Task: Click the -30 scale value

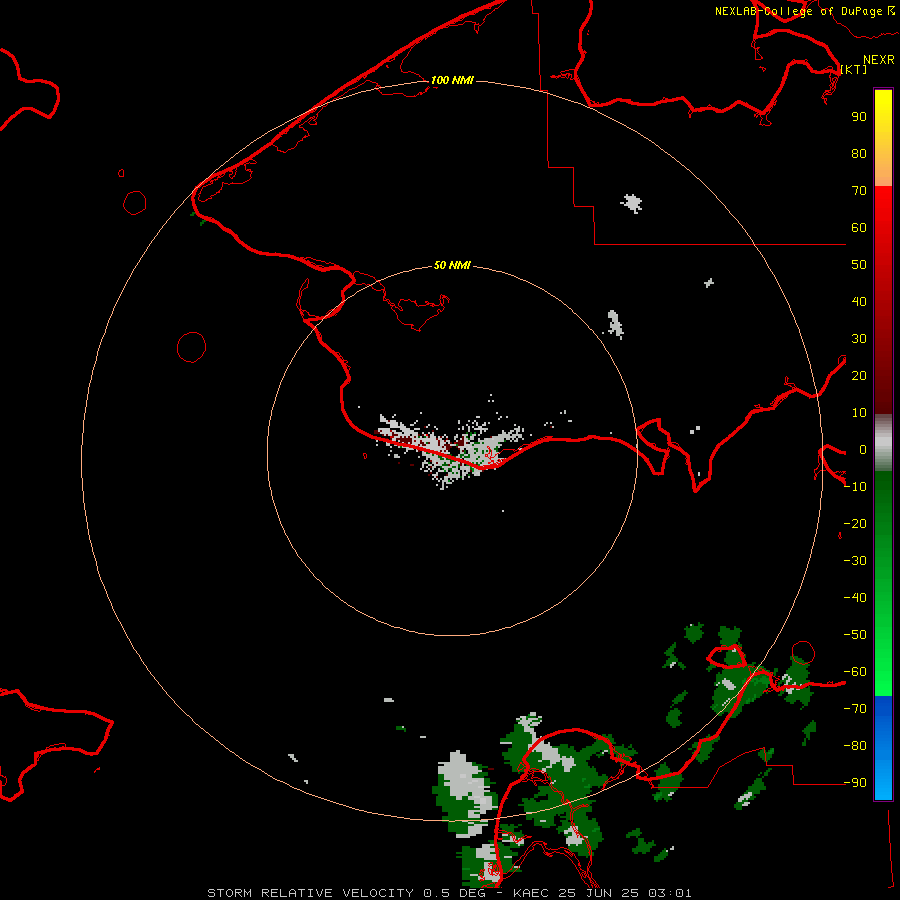Action: coord(855,561)
